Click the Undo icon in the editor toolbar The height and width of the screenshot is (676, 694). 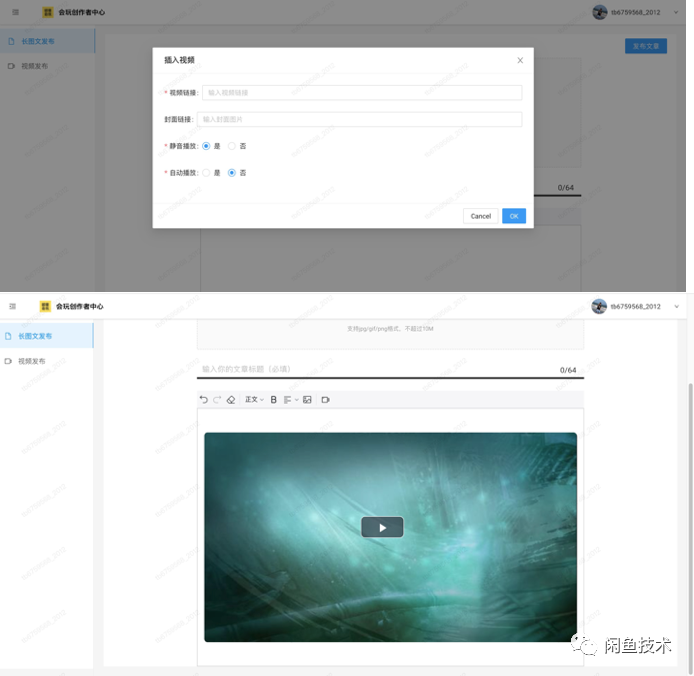pyautogui.click(x=204, y=400)
